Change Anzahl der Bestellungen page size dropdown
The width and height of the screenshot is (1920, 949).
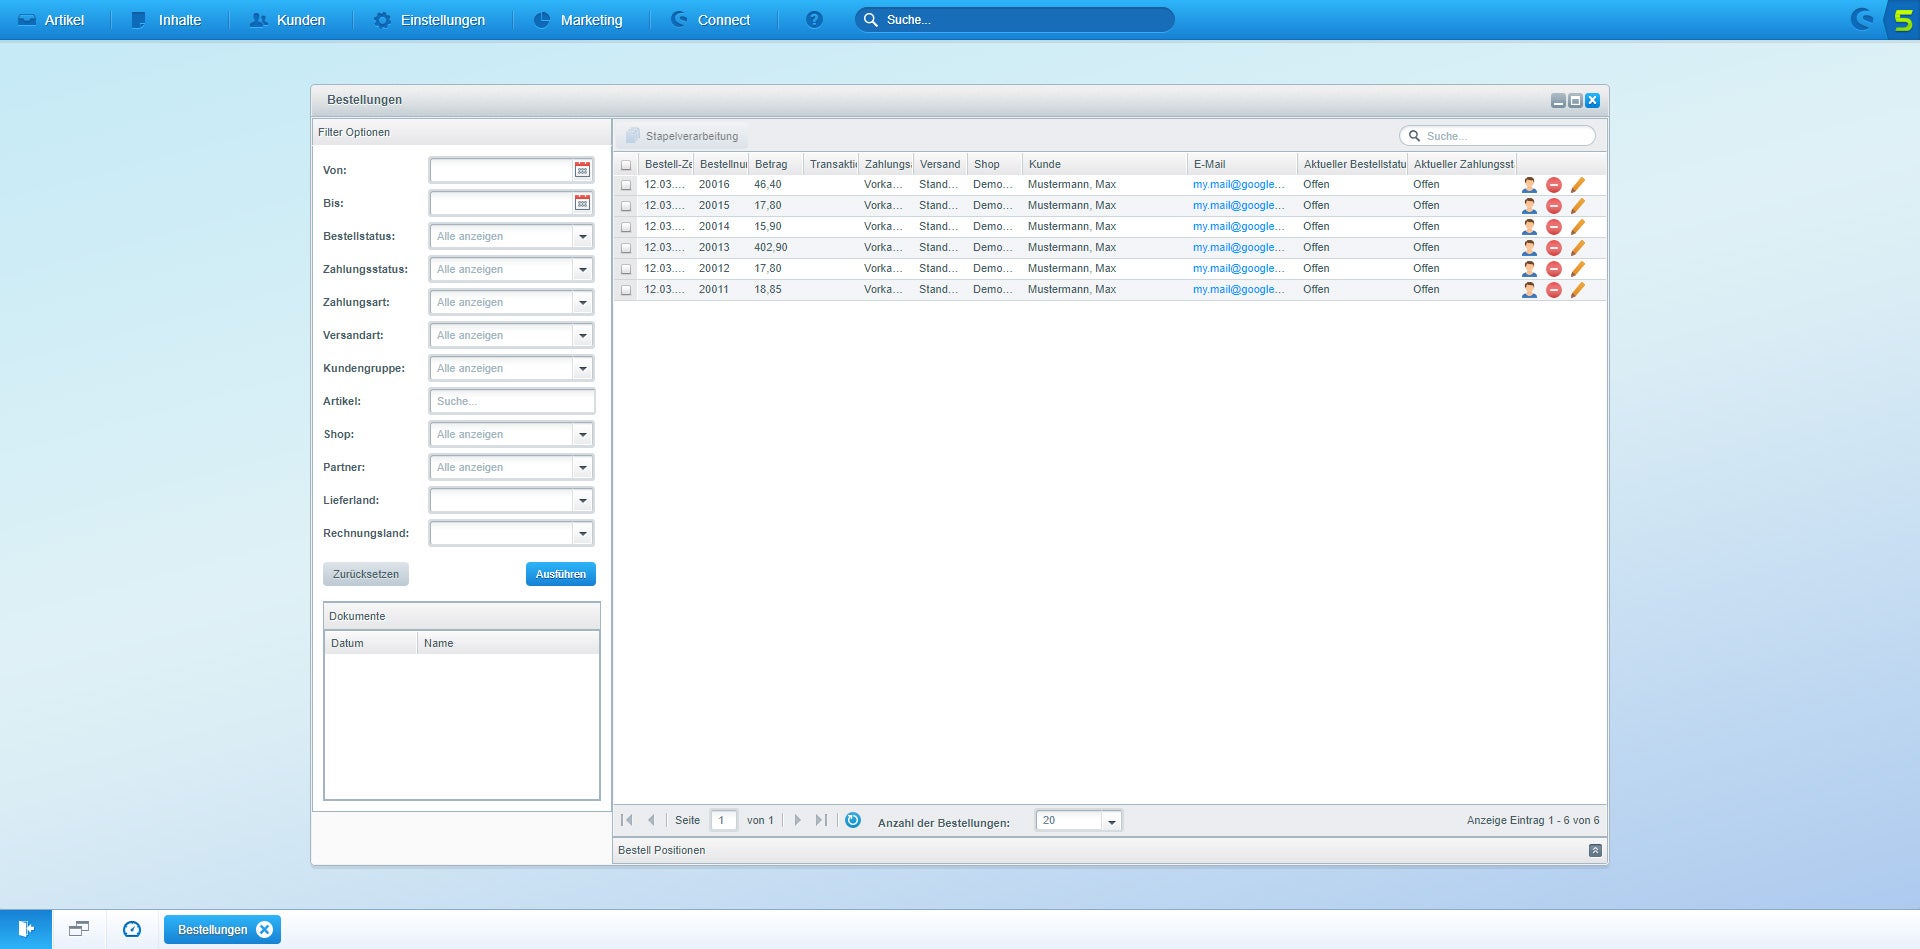click(1111, 821)
